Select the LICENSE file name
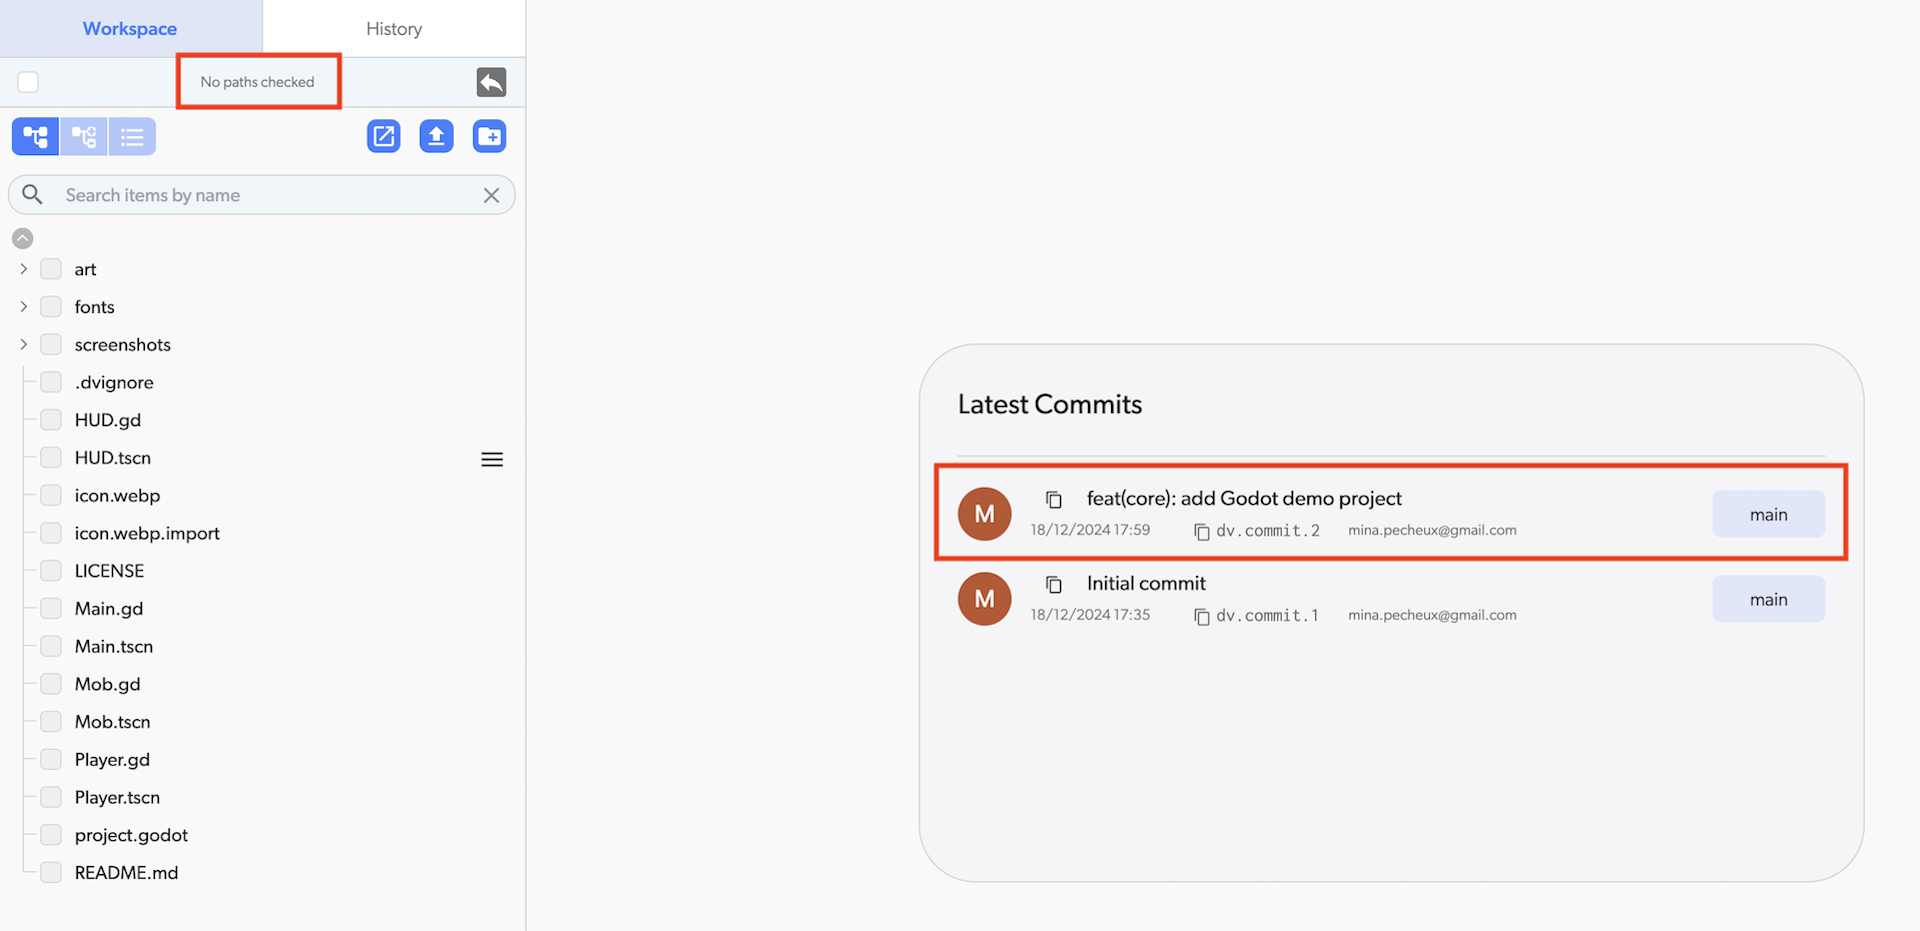The image size is (1920, 931). (109, 571)
